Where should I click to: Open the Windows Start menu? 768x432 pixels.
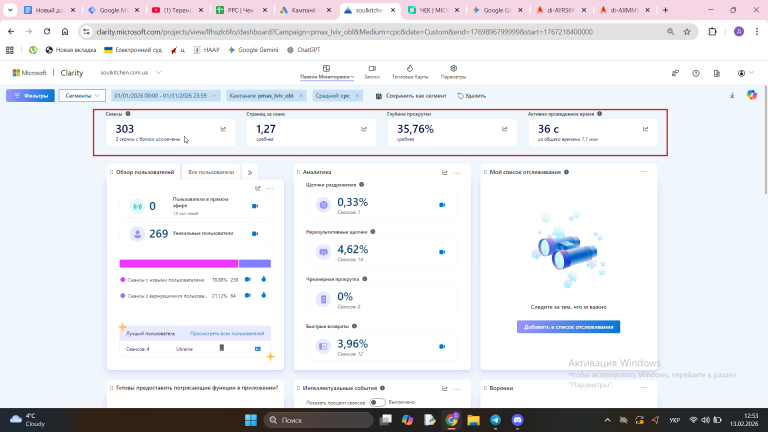pyautogui.click(x=251, y=420)
